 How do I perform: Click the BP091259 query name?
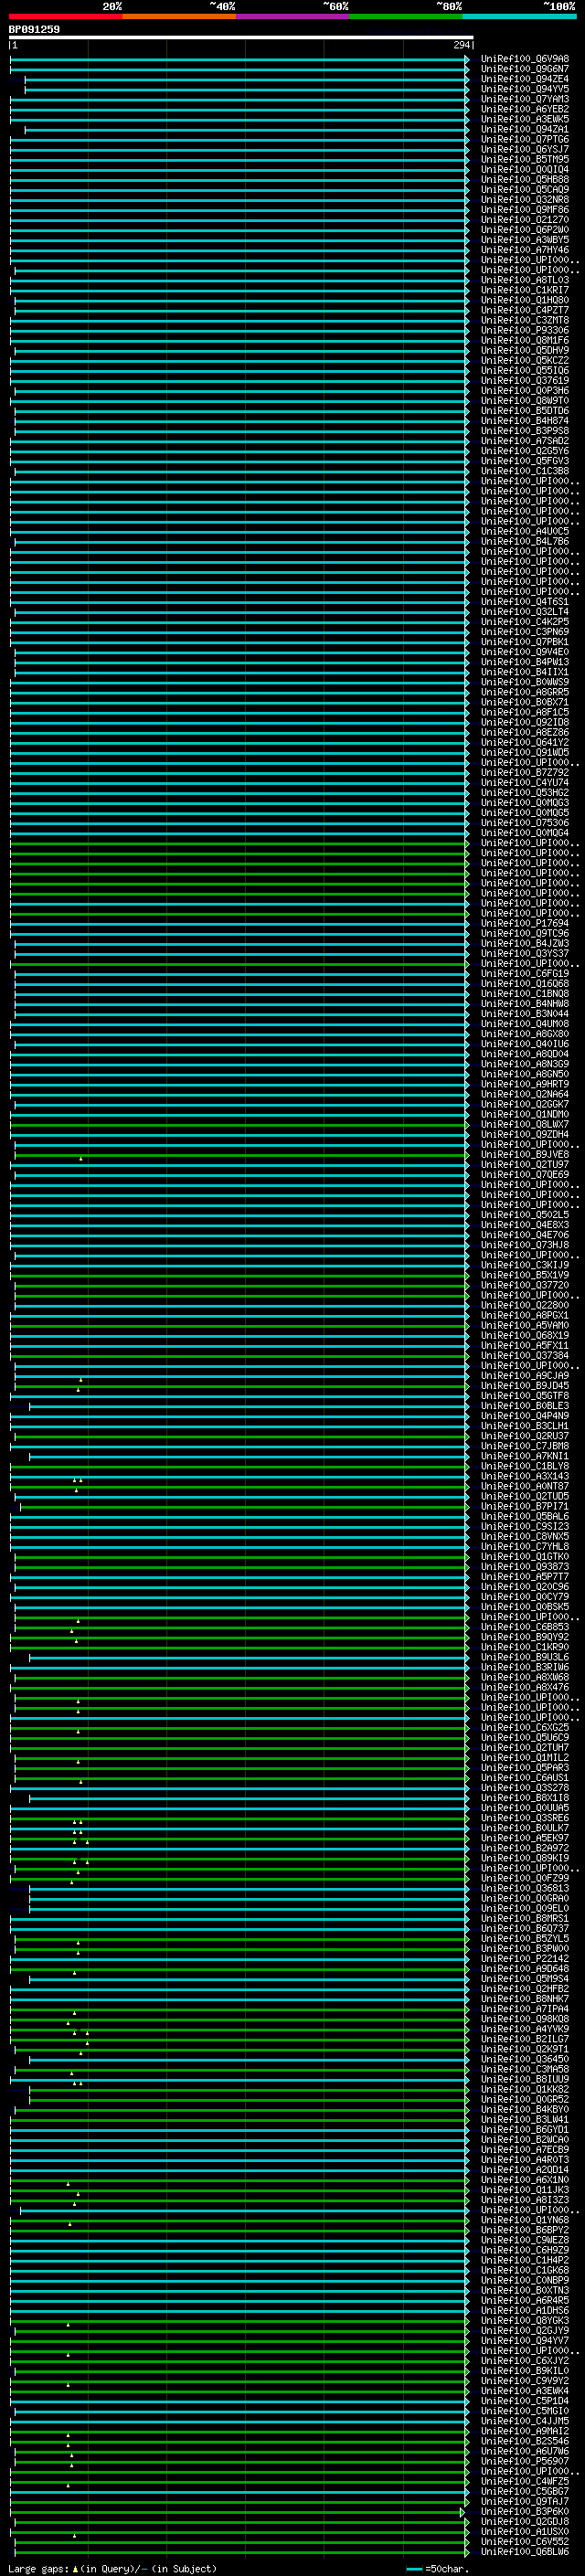click(x=34, y=30)
